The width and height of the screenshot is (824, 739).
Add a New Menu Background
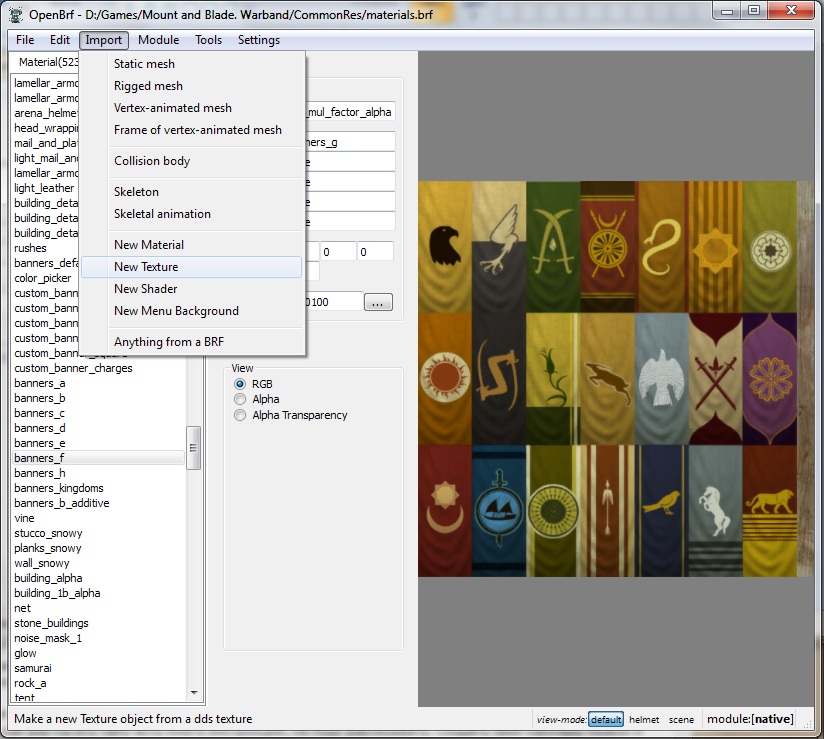(x=192, y=311)
